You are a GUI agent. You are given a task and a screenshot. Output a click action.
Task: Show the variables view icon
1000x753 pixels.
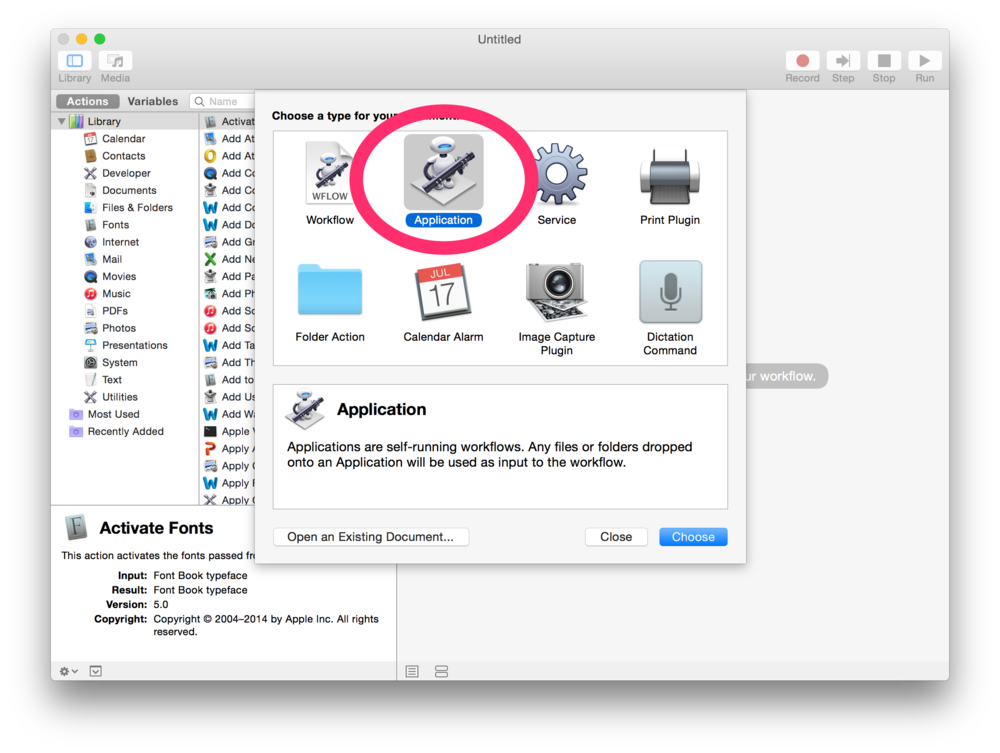click(441, 671)
